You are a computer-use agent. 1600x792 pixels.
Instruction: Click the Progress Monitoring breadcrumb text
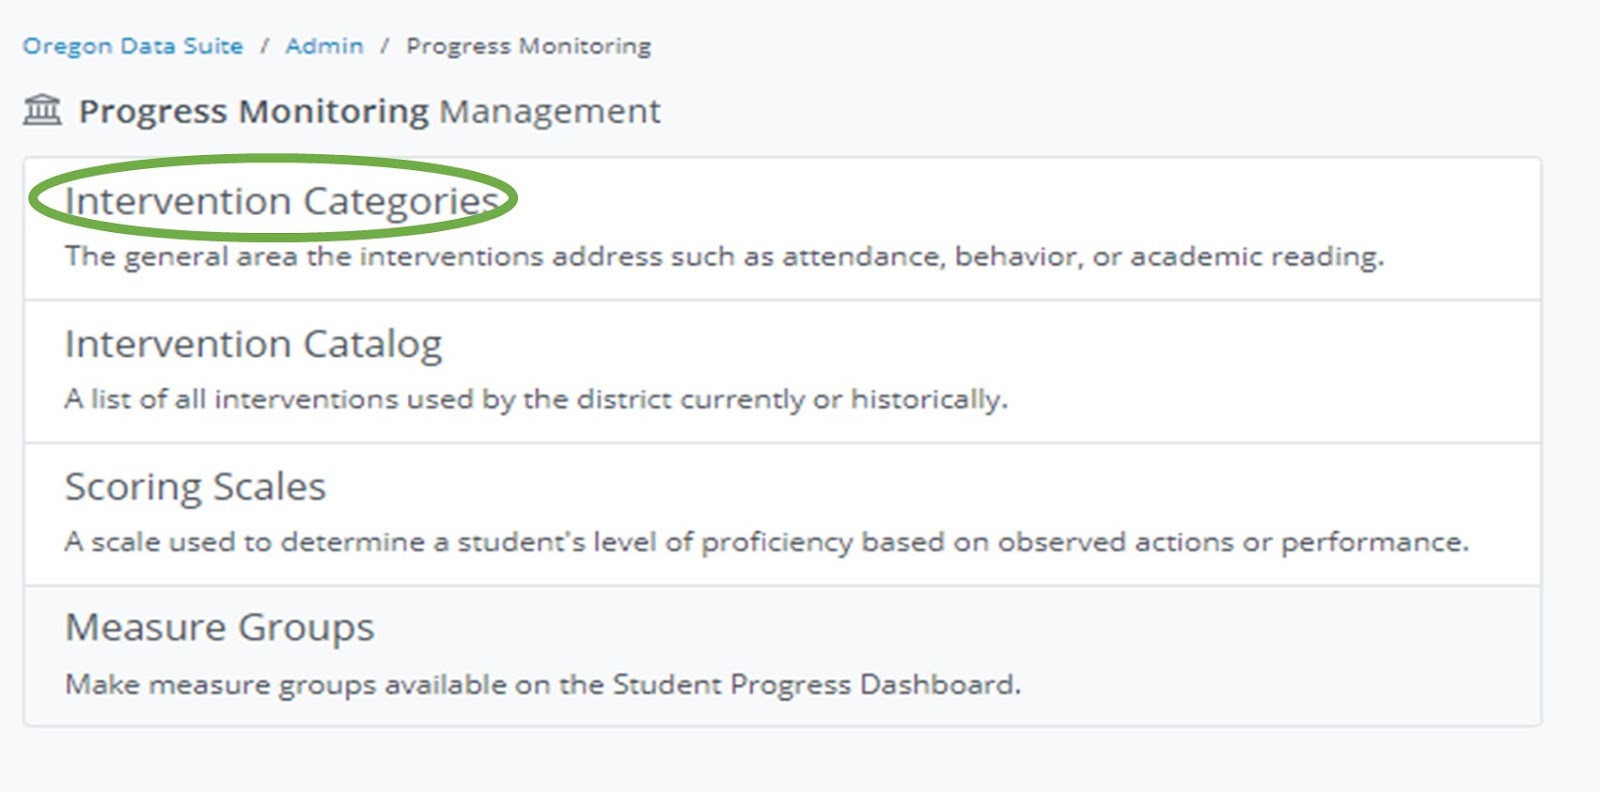coord(528,46)
